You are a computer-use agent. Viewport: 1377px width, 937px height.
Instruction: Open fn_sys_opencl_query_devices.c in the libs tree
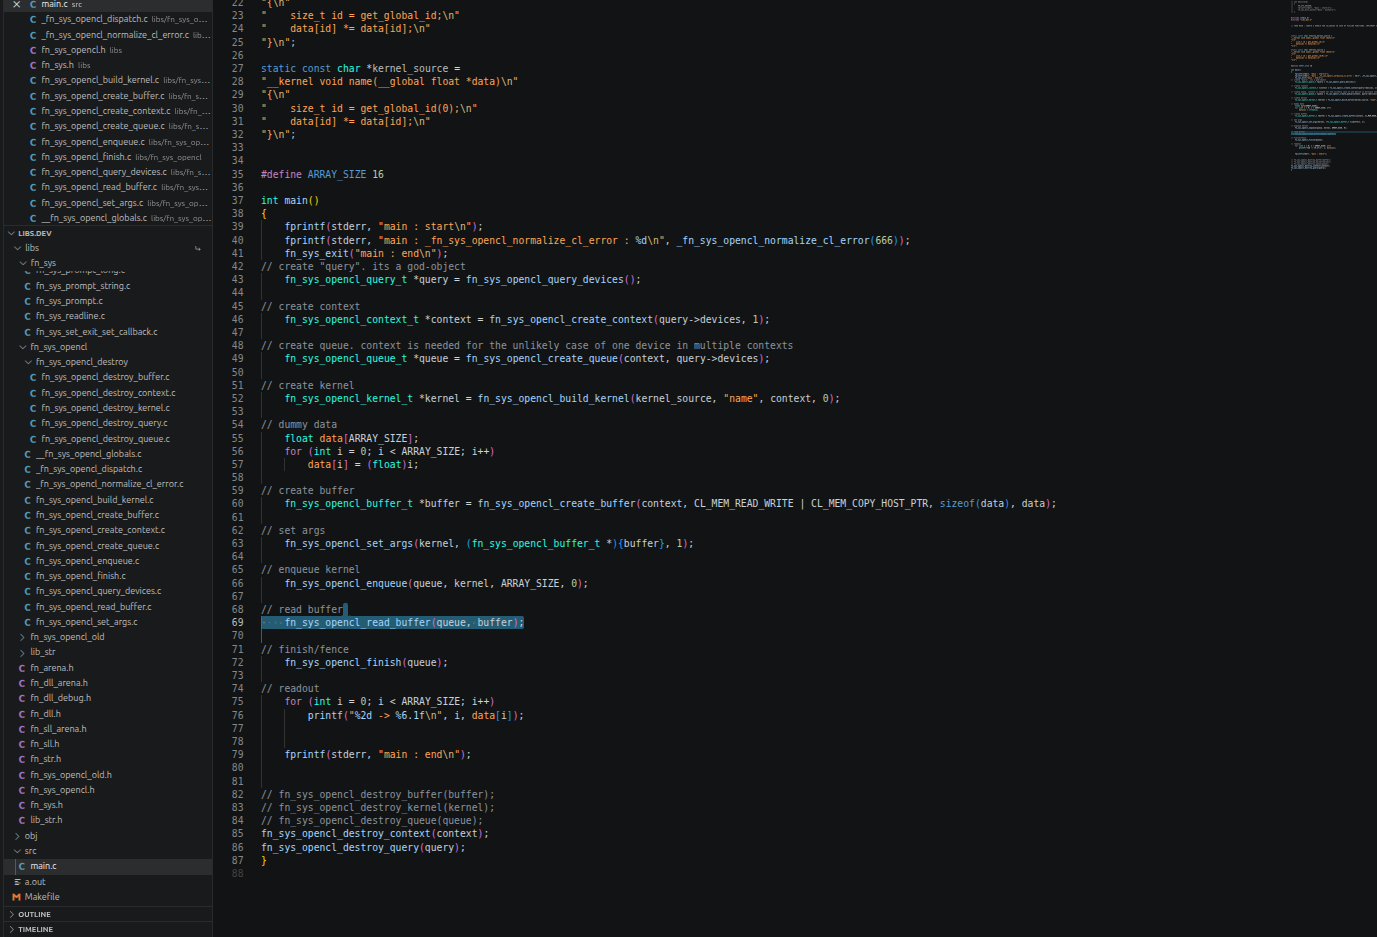106,591
